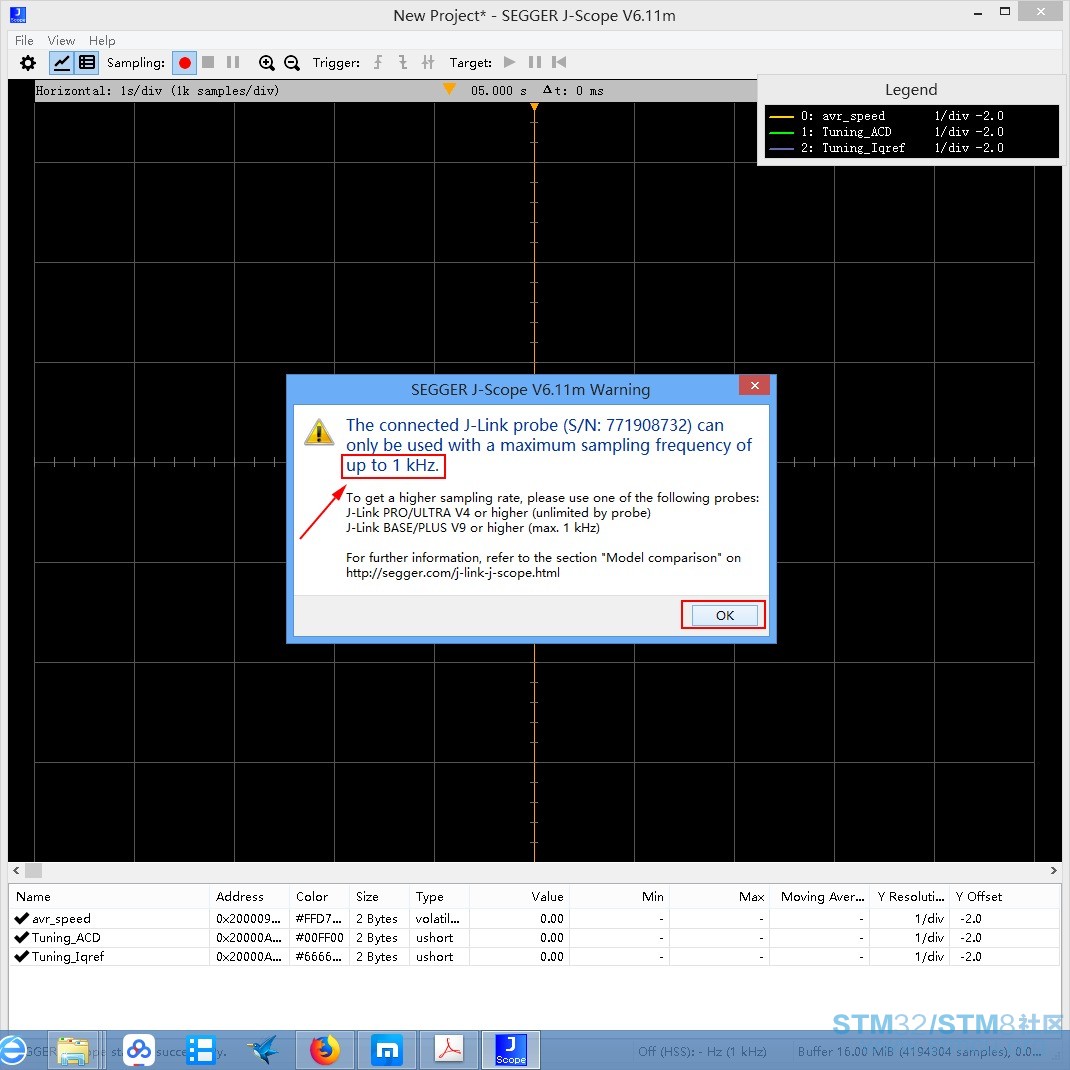Click the horizontal scrollbar thumb
The image size is (1070, 1070).
click(33, 870)
